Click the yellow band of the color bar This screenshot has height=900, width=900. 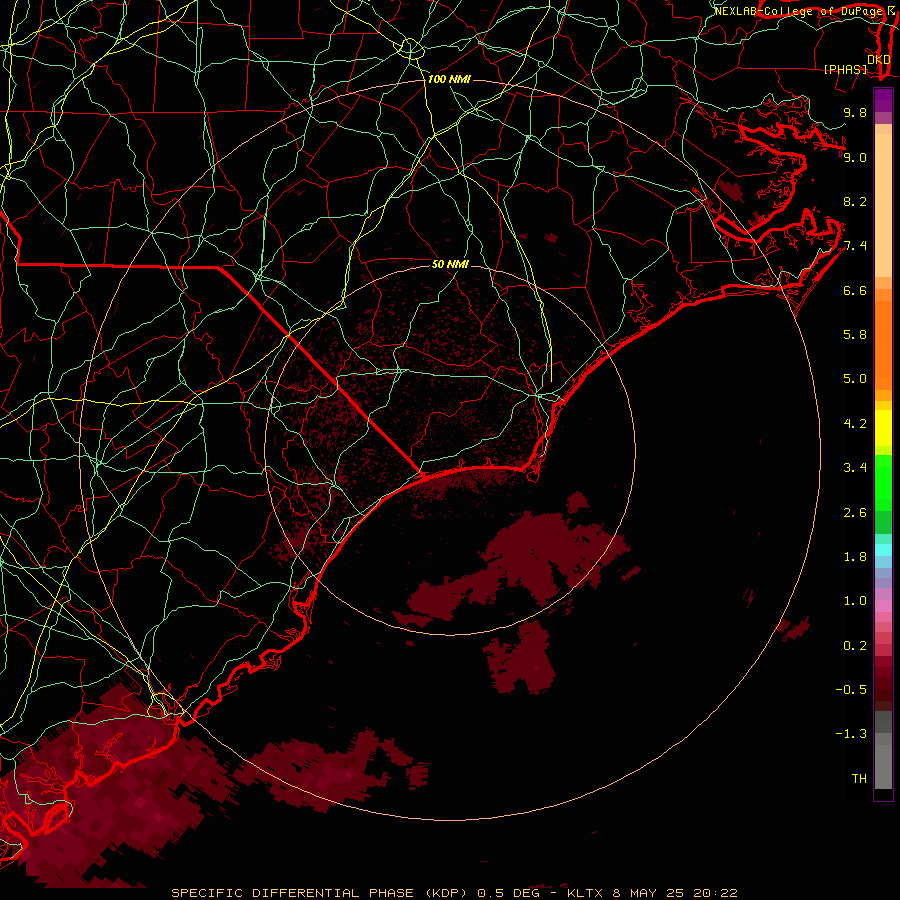[x=883, y=428]
